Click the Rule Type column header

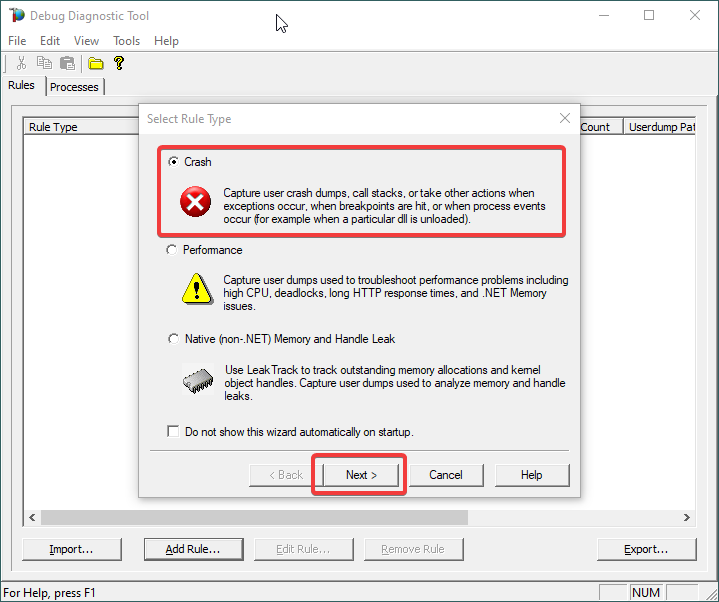point(53,127)
